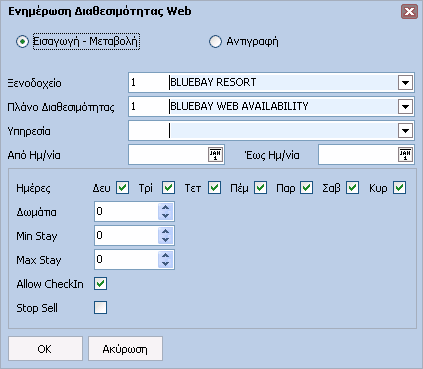The image size is (423, 369).
Task: Toggle the Allow CheckIn checkbox
Action: [x=100, y=284]
